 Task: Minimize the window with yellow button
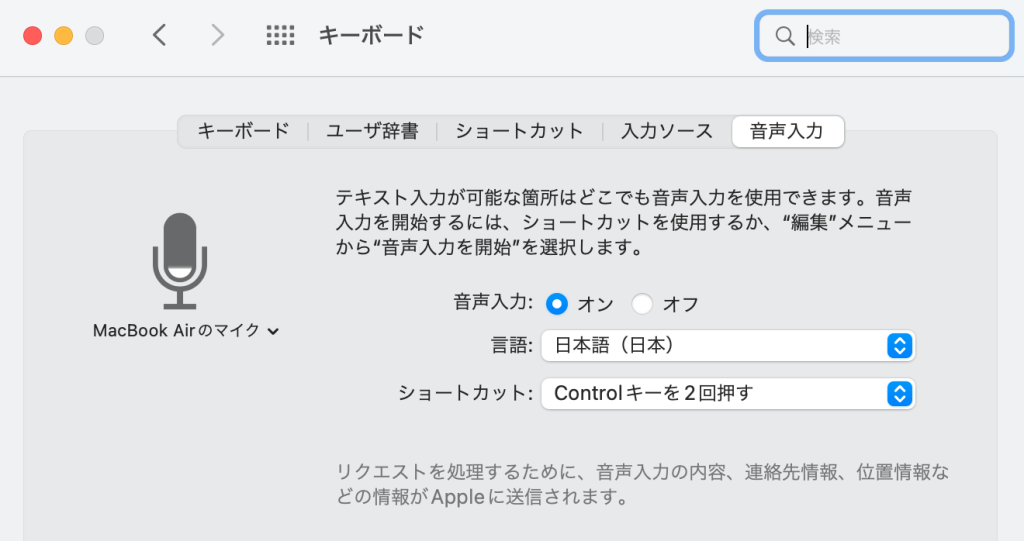(x=63, y=36)
